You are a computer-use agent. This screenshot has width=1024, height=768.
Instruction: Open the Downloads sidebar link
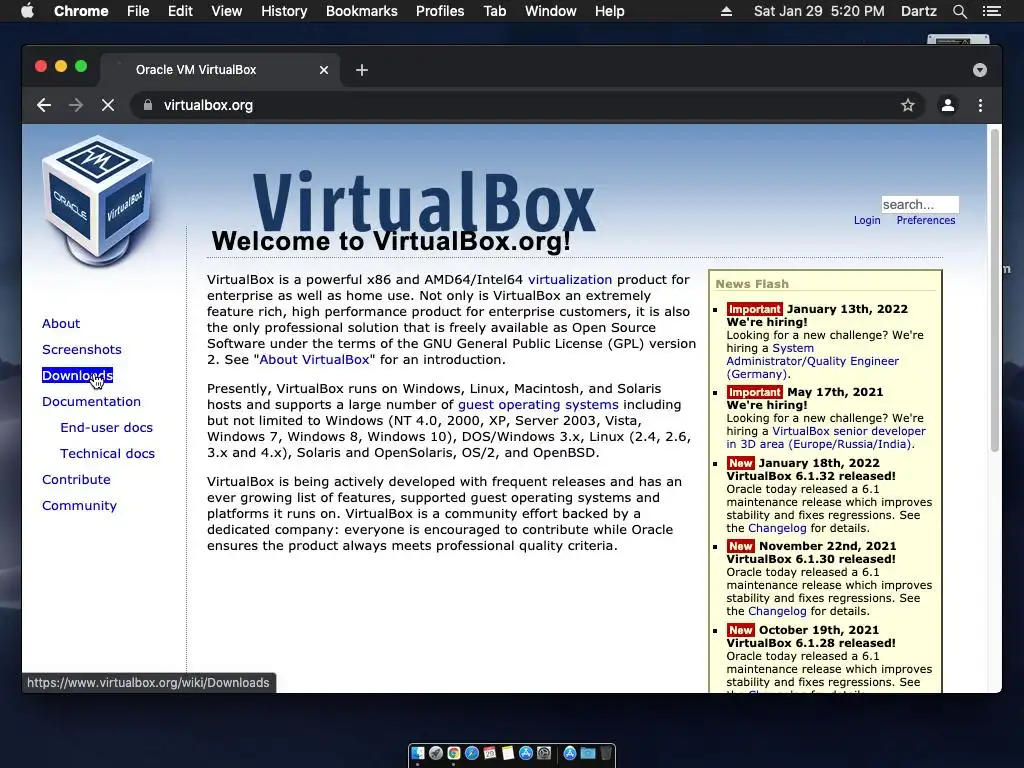pyautogui.click(x=77, y=376)
